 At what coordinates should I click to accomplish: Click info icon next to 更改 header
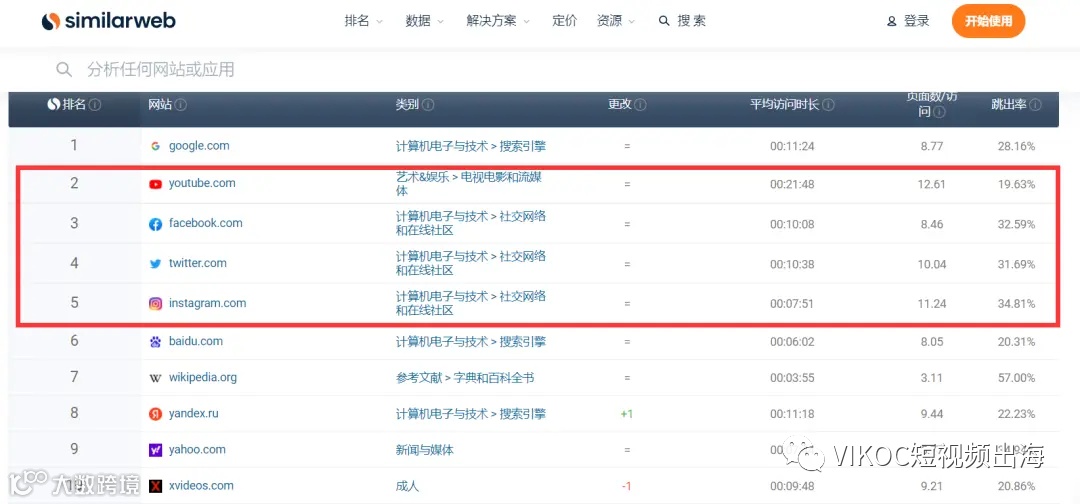tap(640, 105)
